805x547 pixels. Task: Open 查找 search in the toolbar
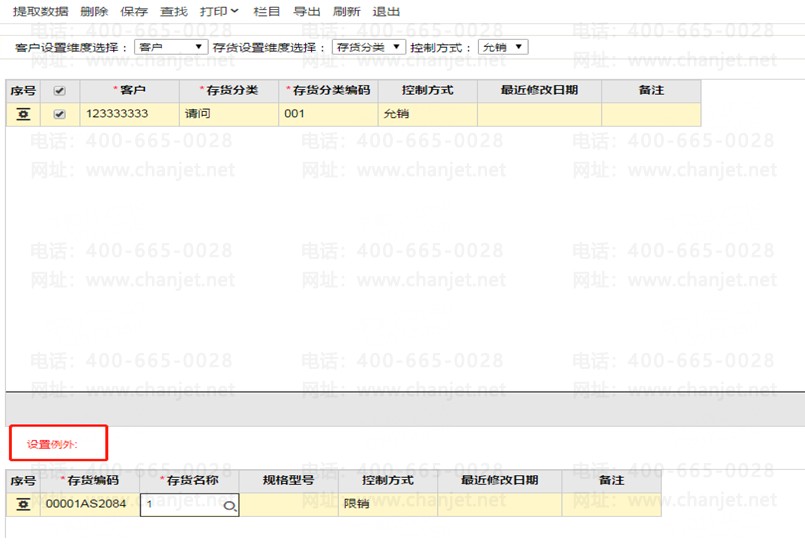coord(174,11)
